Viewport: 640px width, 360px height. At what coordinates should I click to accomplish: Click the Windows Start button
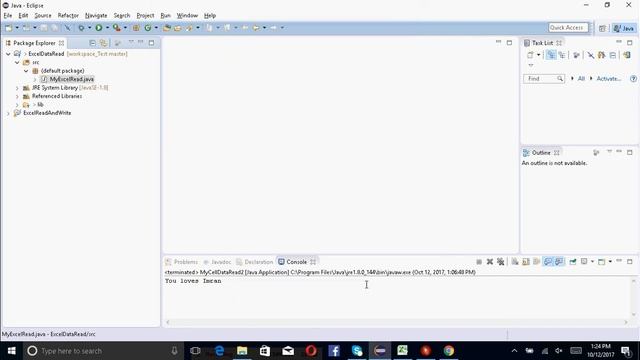tap(11, 351)
